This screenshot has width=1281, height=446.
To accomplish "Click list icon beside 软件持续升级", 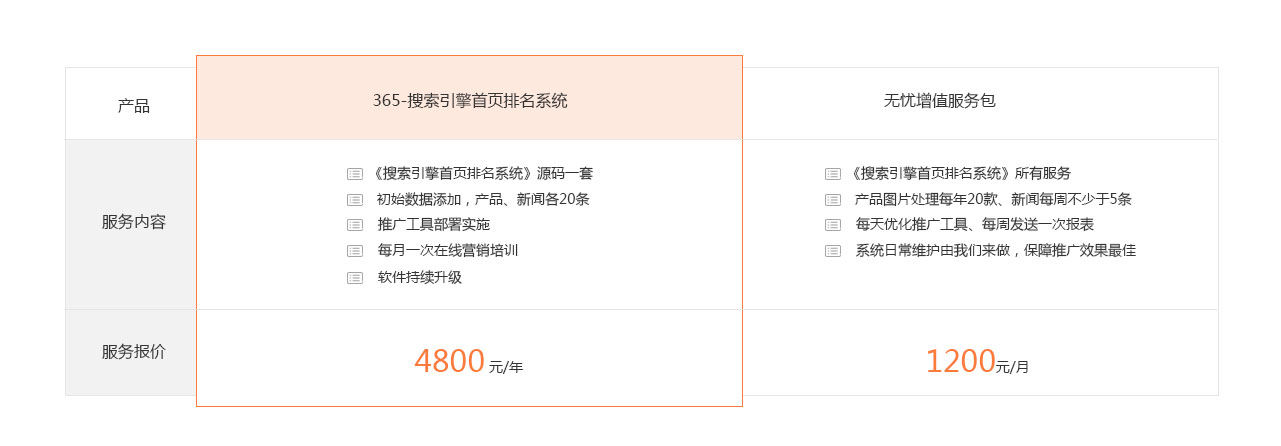I will tap(355, 278).
